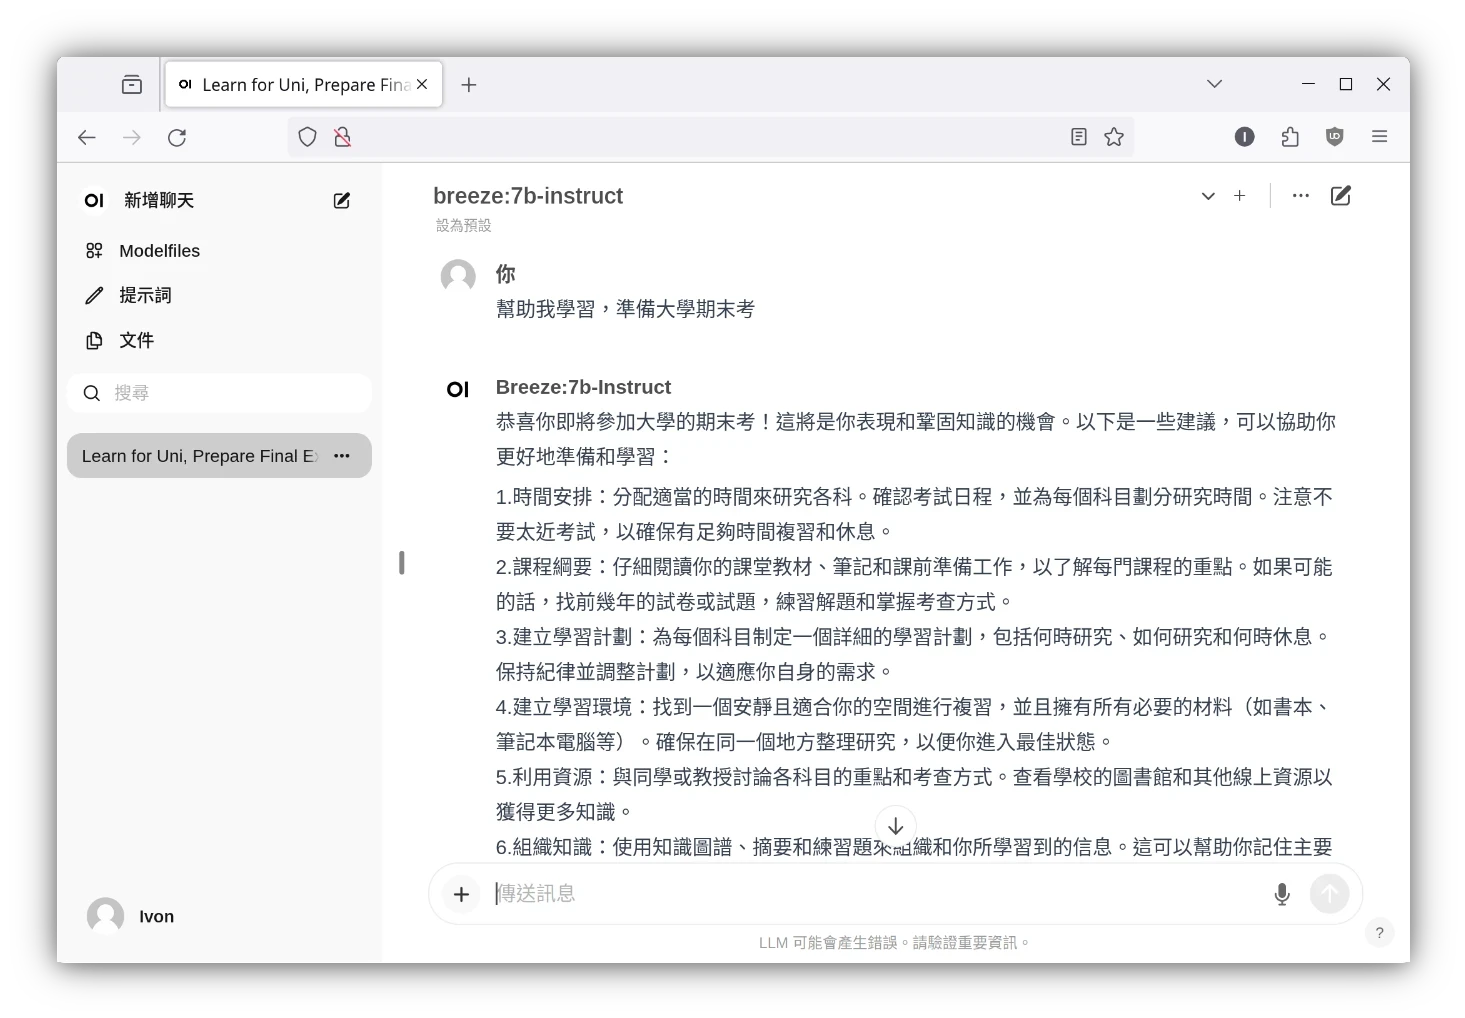This screenshot has height=1018, width=1465.
Task: Select the Learn for Uni chat entry
Action: coord(200,456)
